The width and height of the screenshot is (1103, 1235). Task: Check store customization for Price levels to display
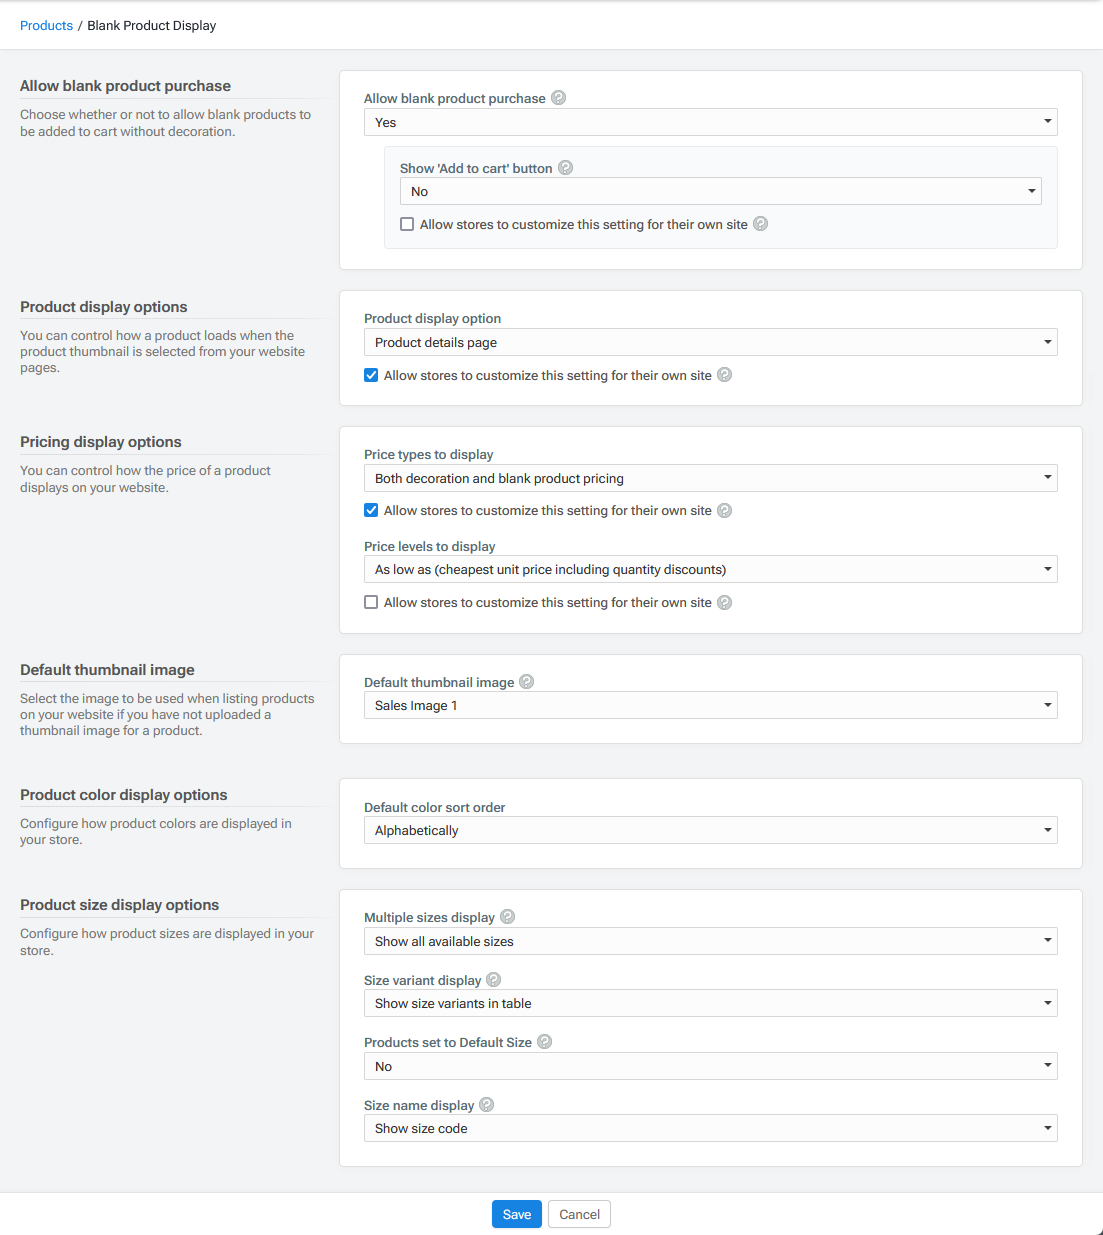click(371, 602)
